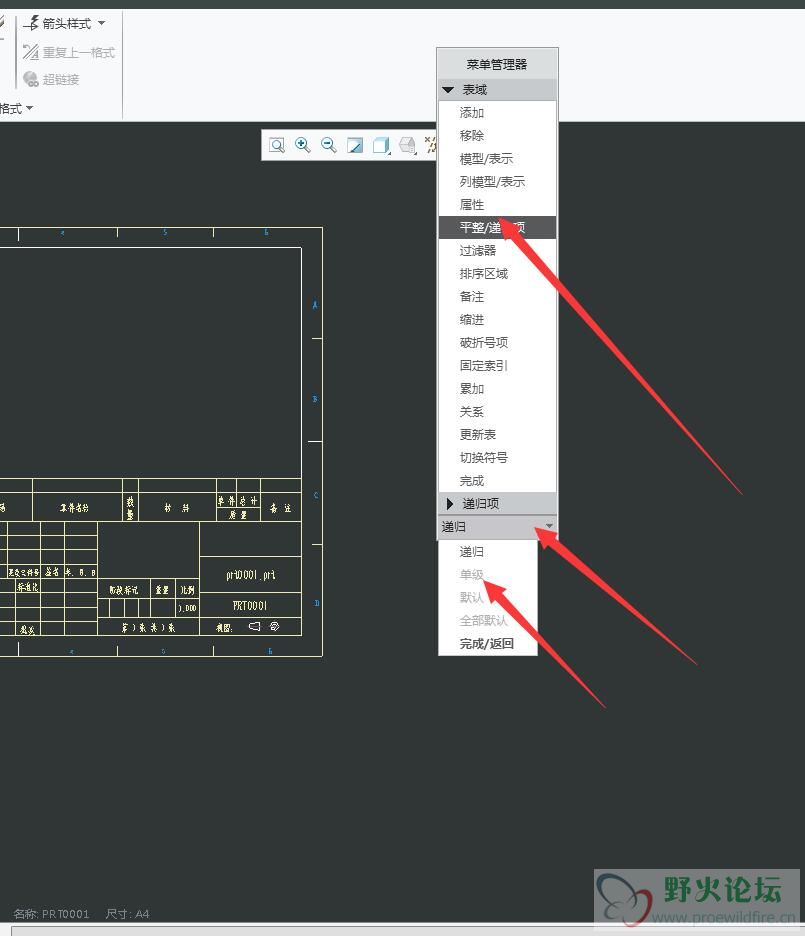Pick 单级 in the dropdown list
The height and width of the screenshot is (936, 805).
471,575
